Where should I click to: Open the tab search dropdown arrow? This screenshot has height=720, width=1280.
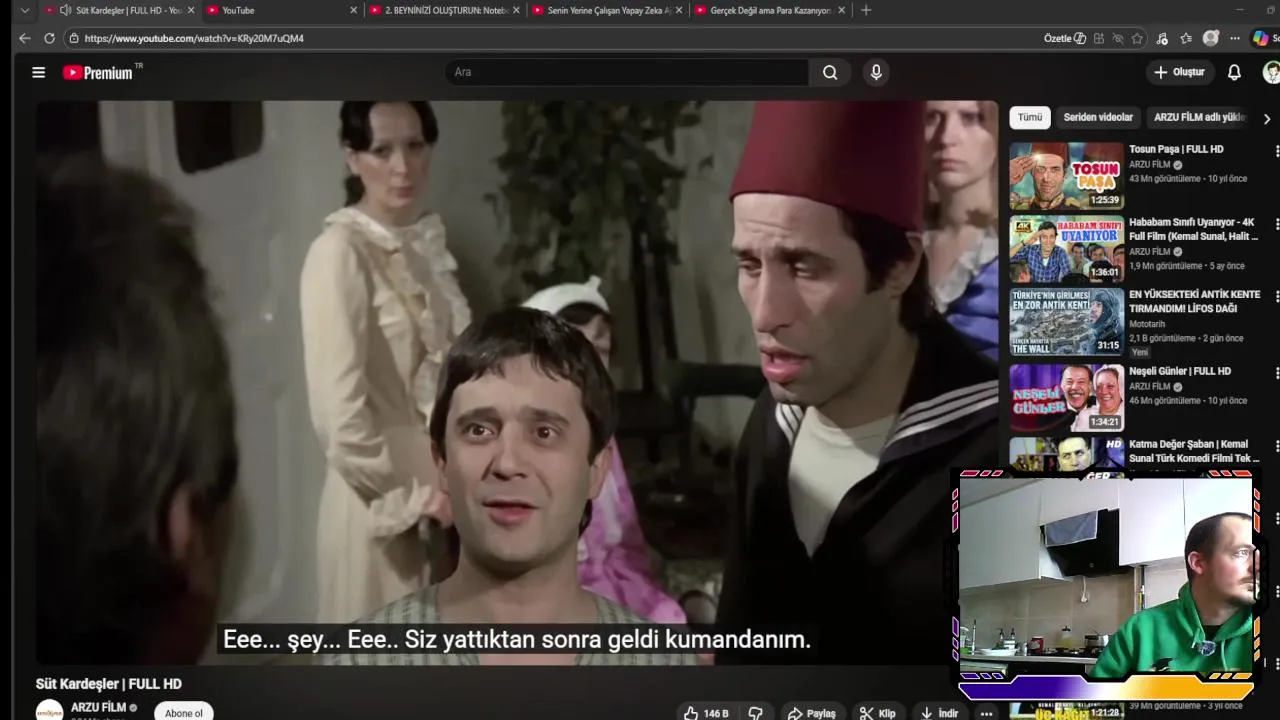click(25, 10)
